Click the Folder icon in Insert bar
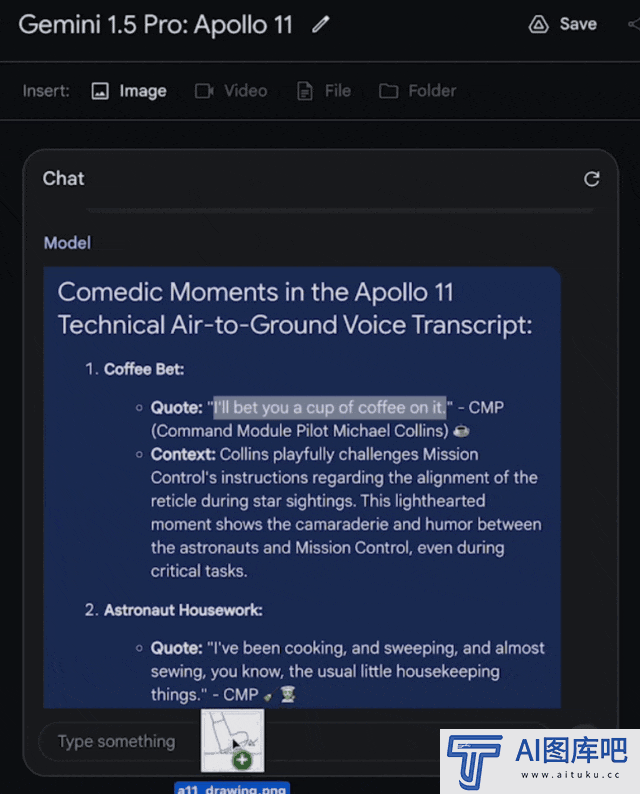 point(388,91)
